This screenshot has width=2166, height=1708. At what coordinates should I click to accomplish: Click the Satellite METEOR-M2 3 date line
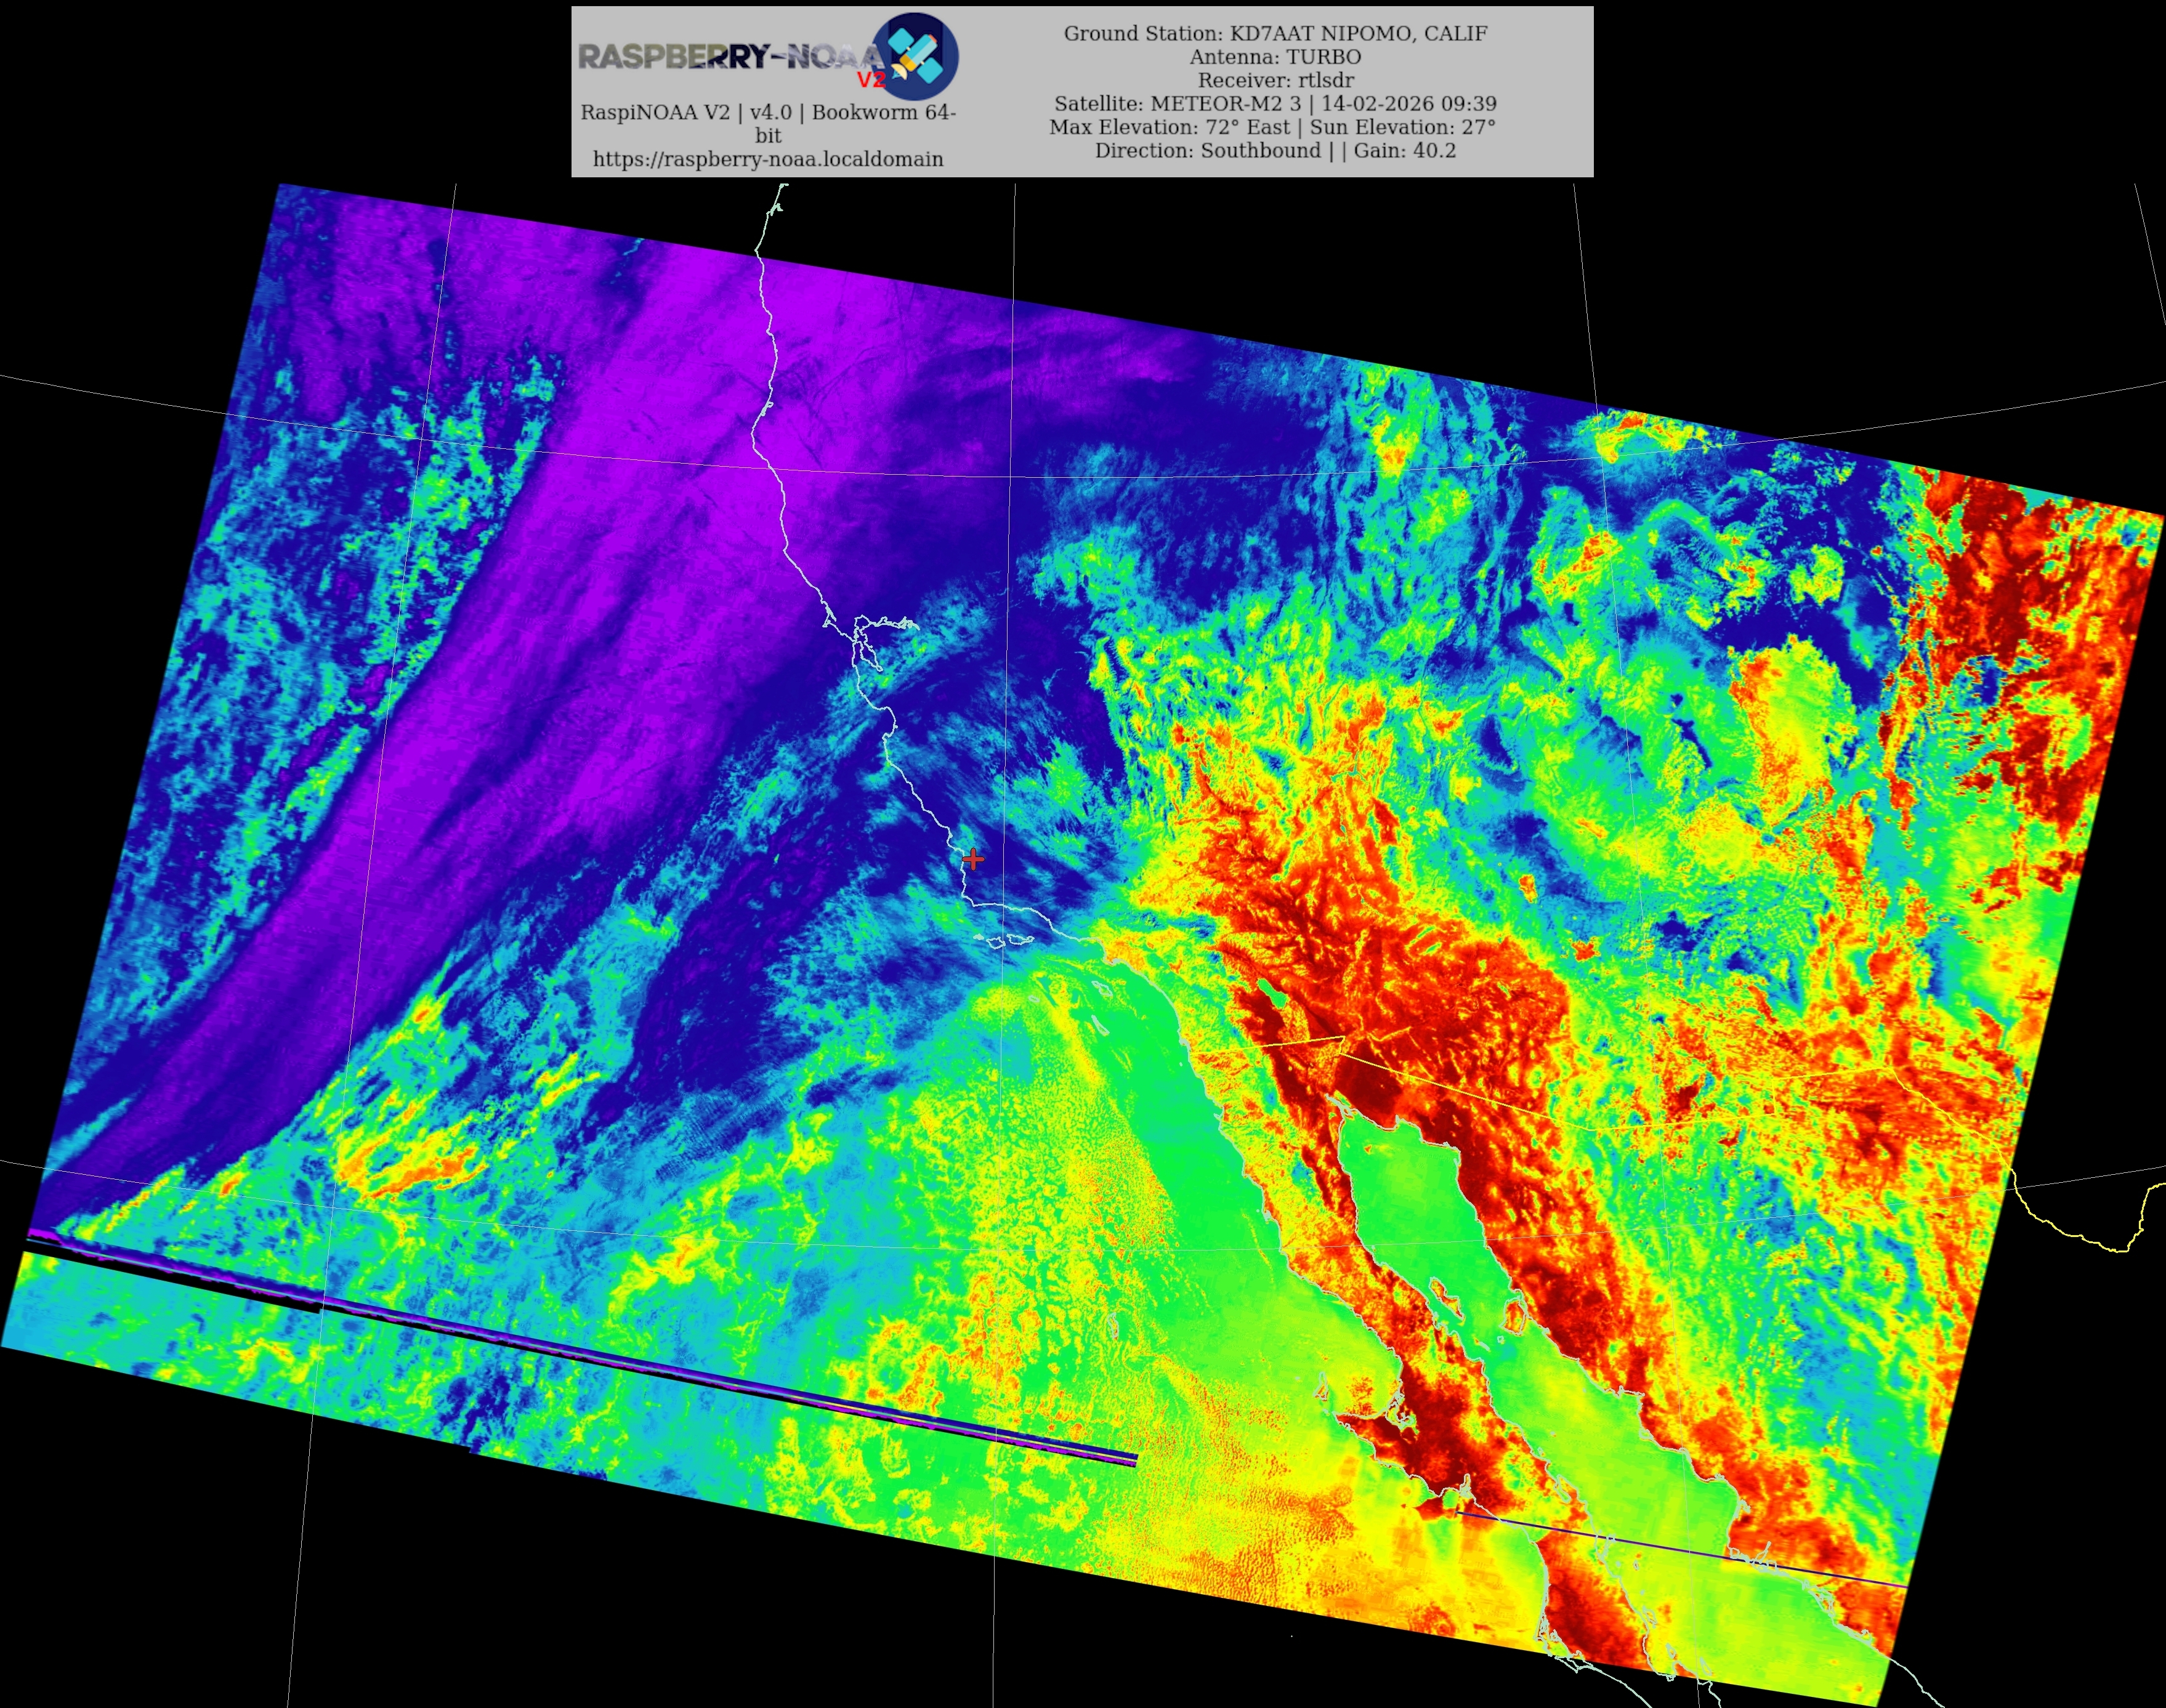[1275, 103]
